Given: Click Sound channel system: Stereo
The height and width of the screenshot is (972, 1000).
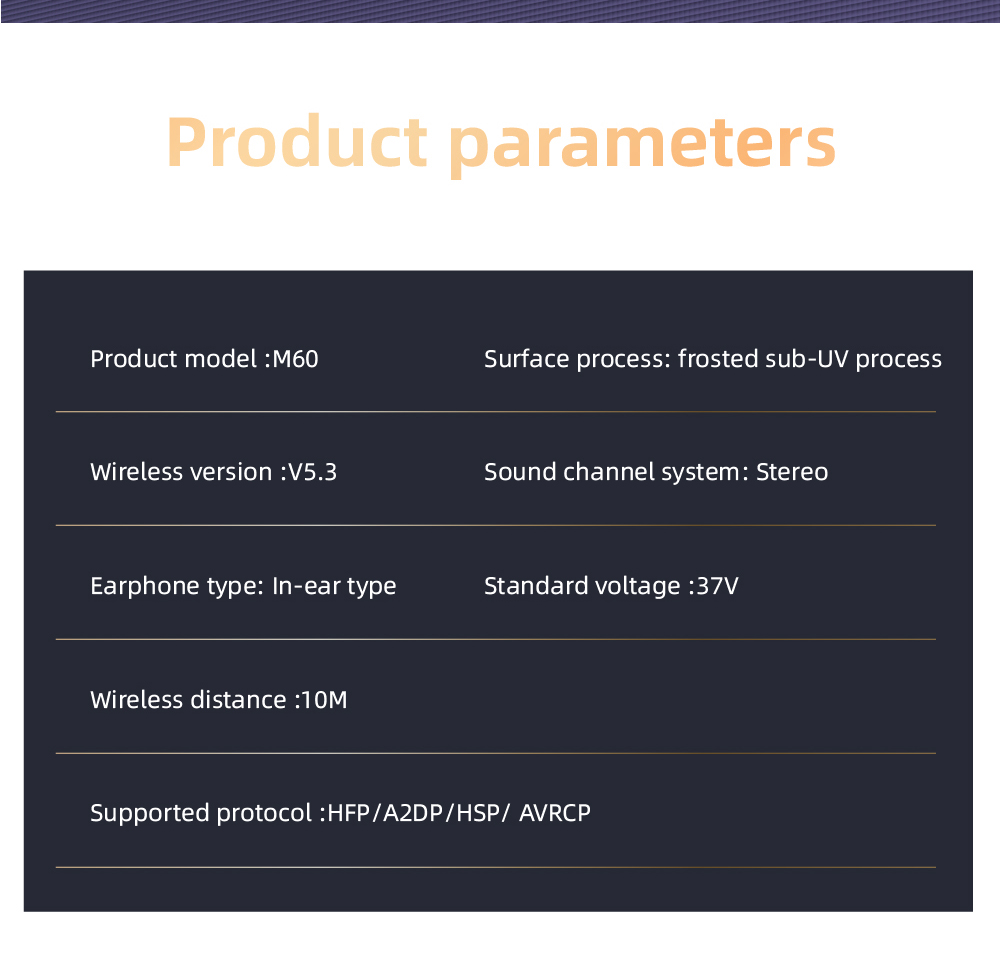Looking at the screenshot, I should 656,473.
